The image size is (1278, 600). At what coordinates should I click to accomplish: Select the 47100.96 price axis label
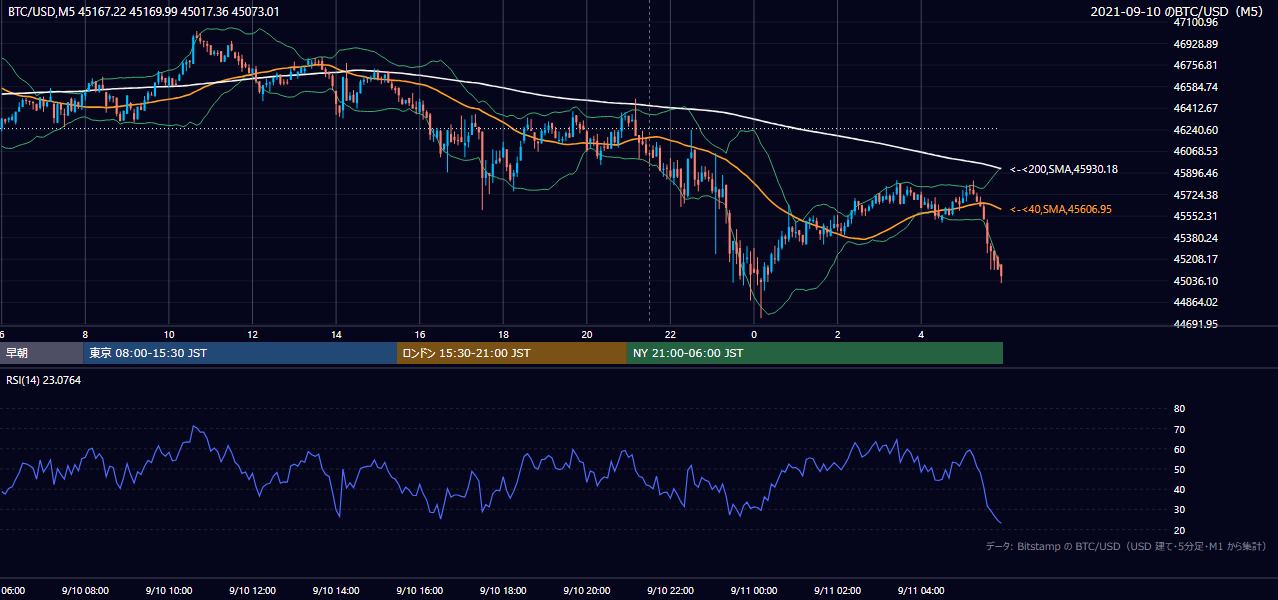click(x=1195, y=22)
